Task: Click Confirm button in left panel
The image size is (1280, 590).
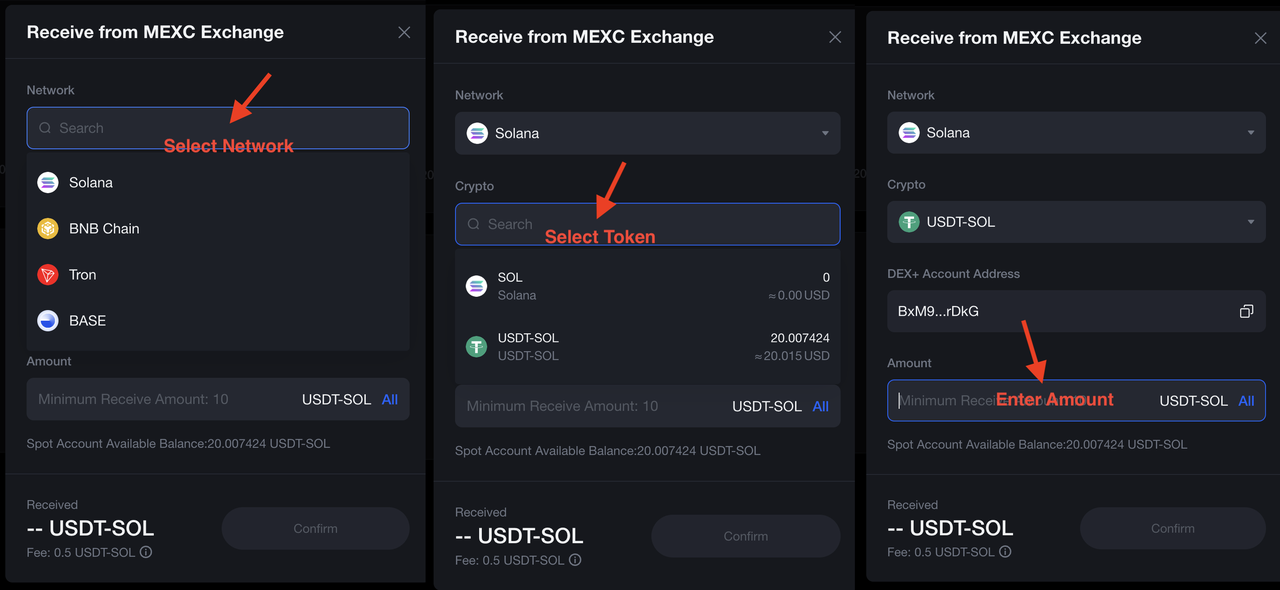Action: (x=315, y=528)
